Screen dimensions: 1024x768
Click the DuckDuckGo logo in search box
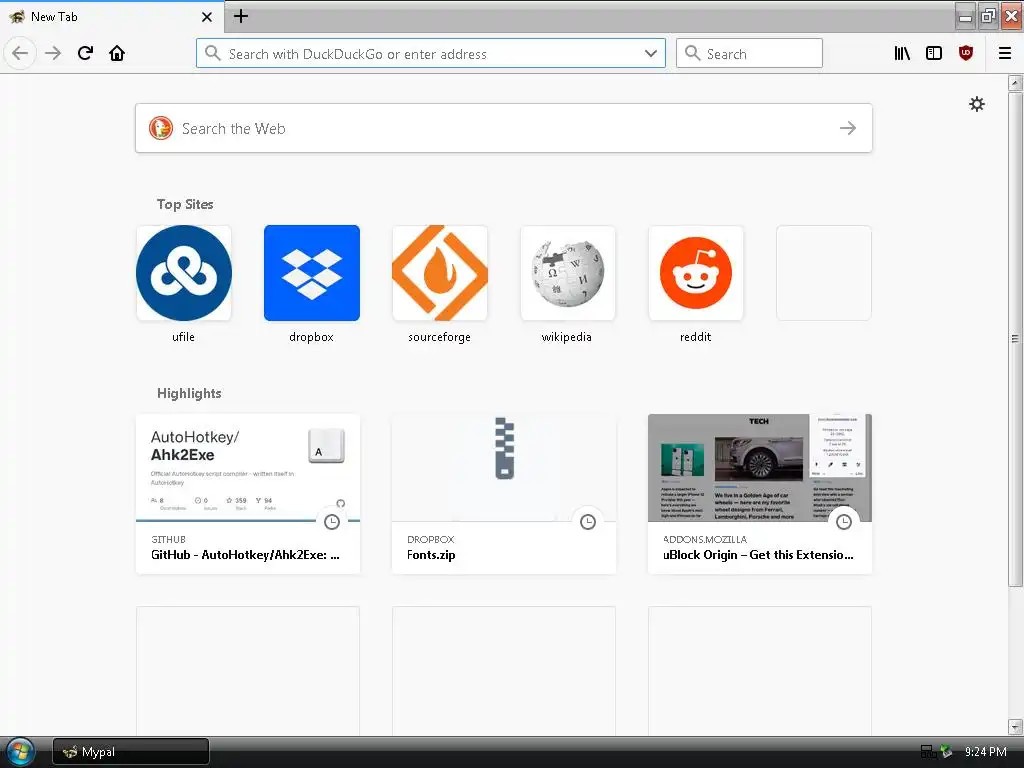tap(161, 128)
